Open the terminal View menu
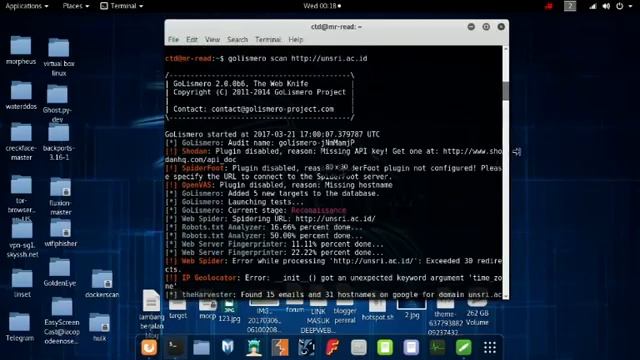Viewport: 640px width, 360px height. point(212,40)
